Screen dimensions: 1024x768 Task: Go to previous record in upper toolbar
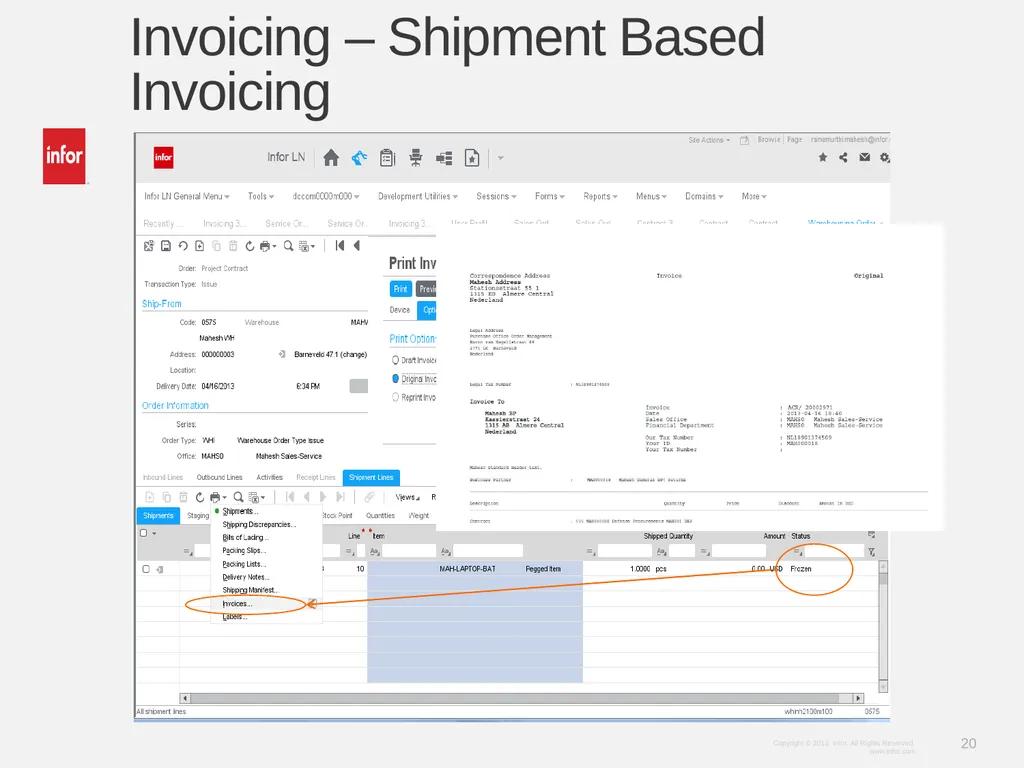pyautogui.click(x=357, y=246)
